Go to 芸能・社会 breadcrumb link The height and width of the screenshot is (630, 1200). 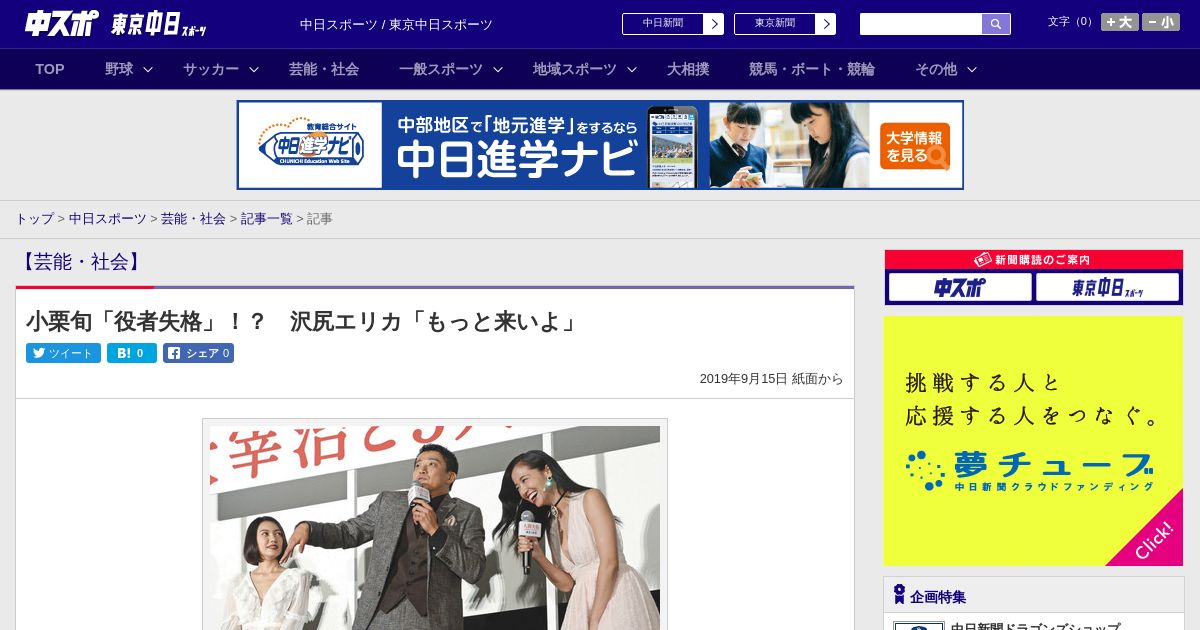193,218
